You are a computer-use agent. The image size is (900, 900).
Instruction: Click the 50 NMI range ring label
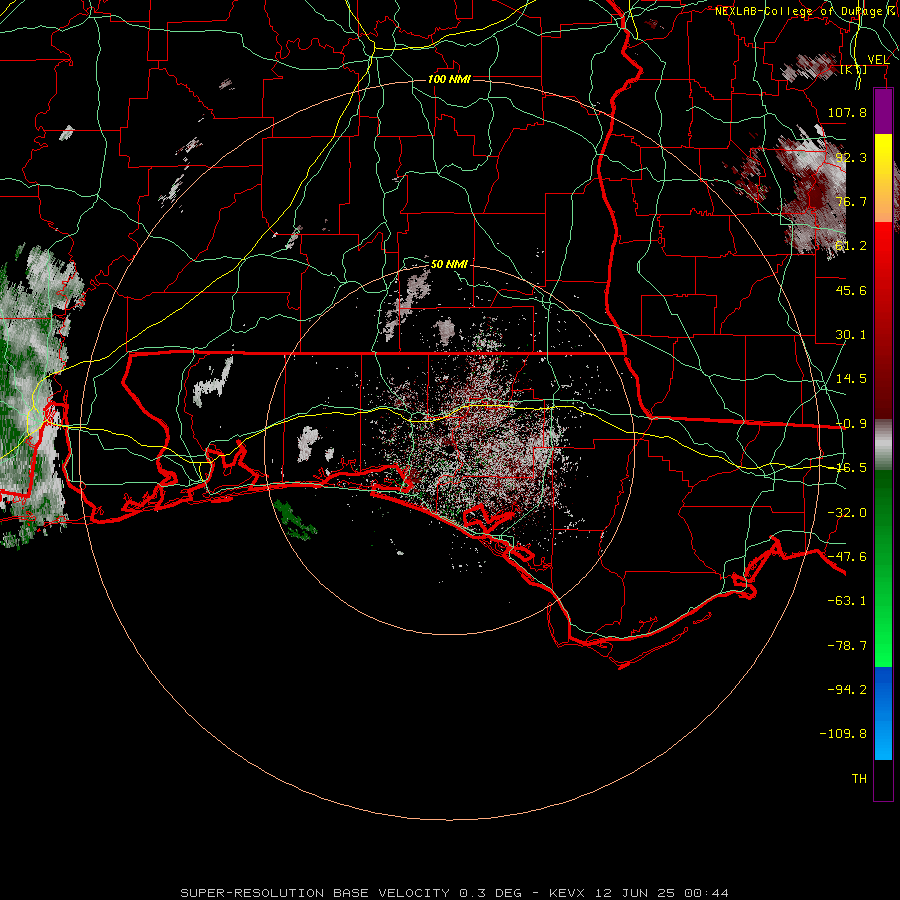pos(449,264)
